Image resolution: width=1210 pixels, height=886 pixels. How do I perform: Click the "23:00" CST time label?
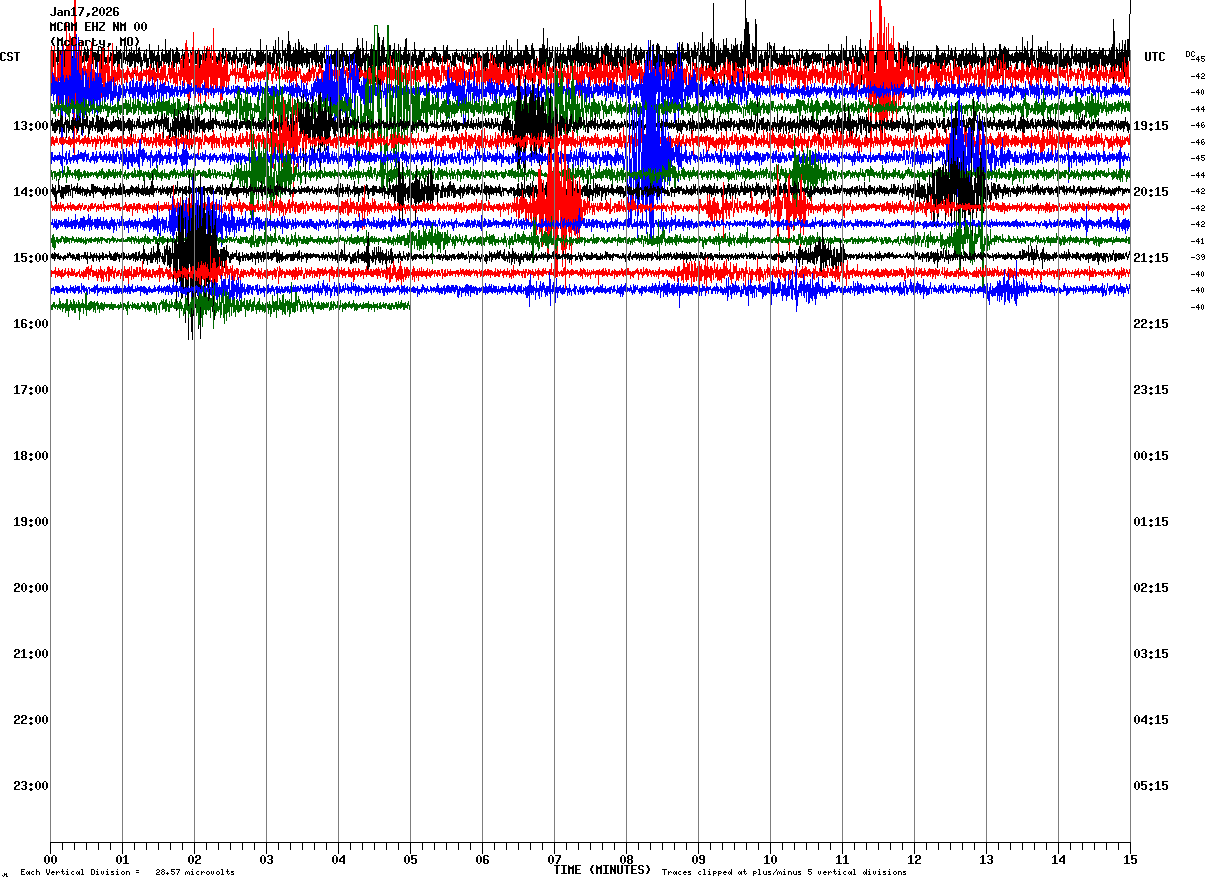[x=31, y=786]
